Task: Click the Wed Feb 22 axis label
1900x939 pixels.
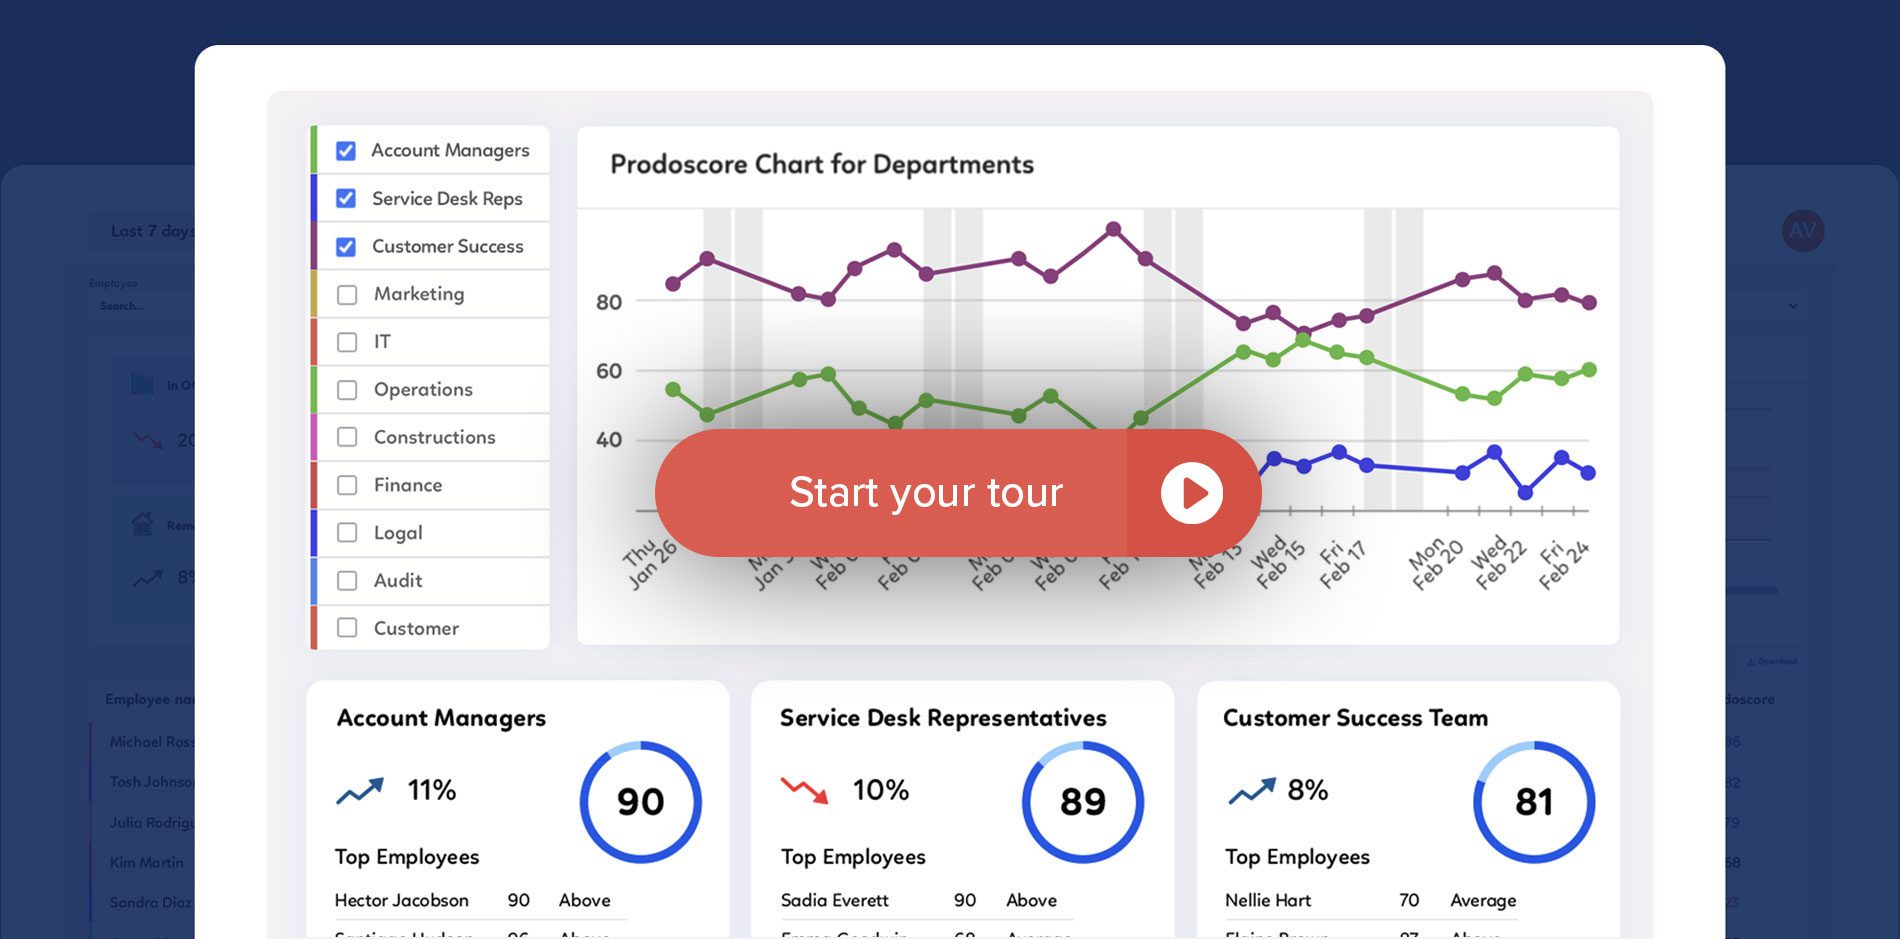Action: tap(1498, 562)
